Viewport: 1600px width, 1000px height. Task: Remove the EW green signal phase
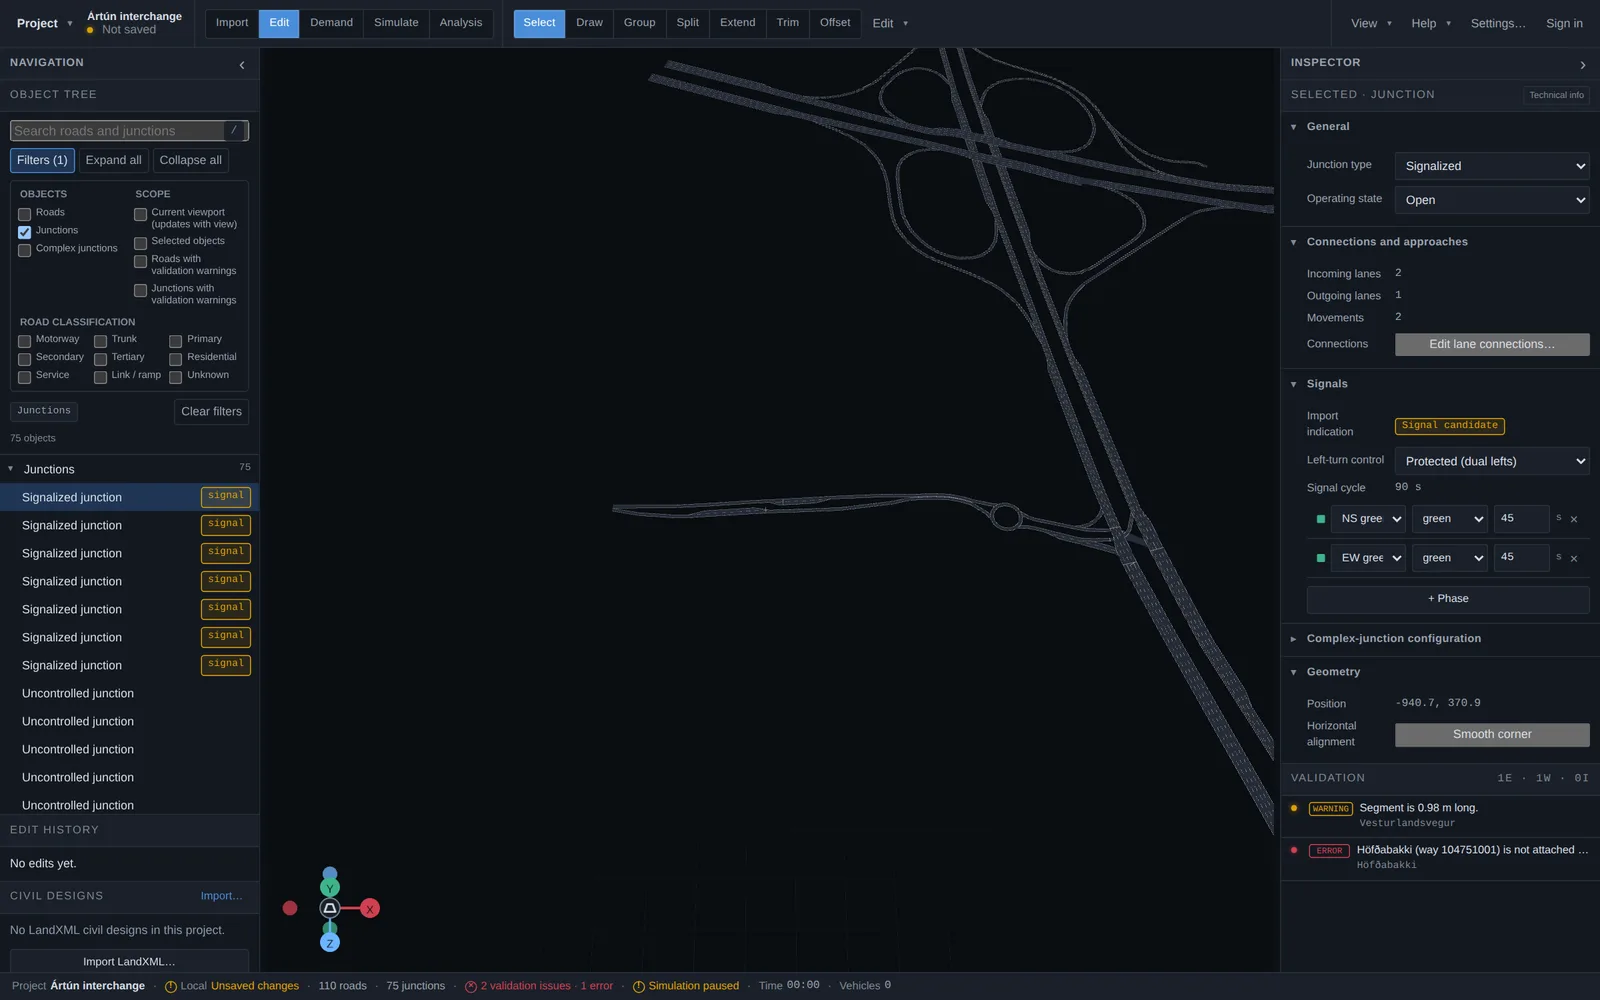click(1574, 558)
